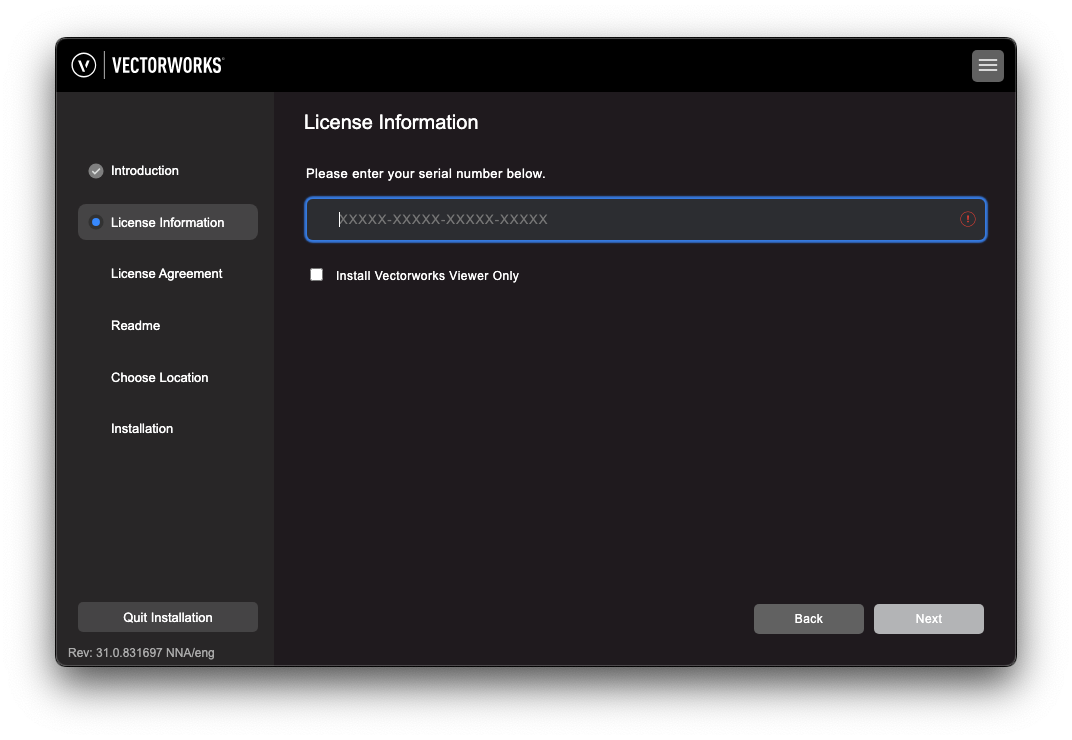Select the Choose Location step
The width and height of the screenshot is (1072, 740).
click(x=159, y=378)
